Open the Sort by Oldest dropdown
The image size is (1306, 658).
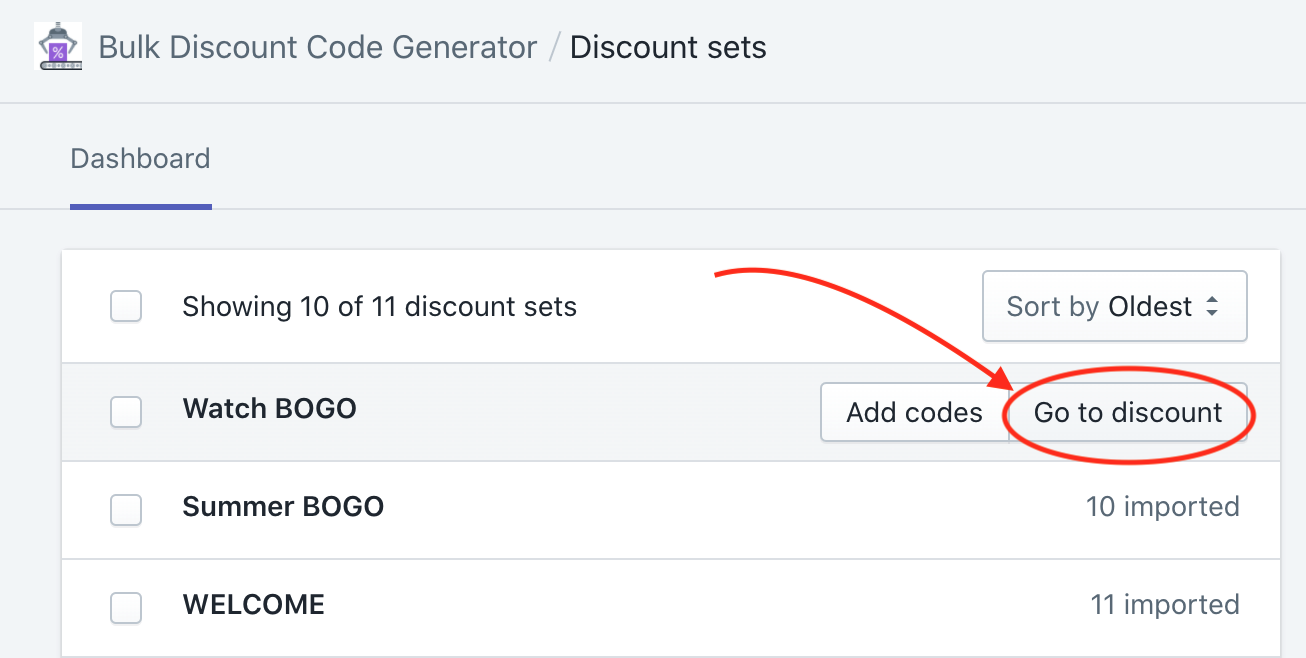click(1114, 307)
